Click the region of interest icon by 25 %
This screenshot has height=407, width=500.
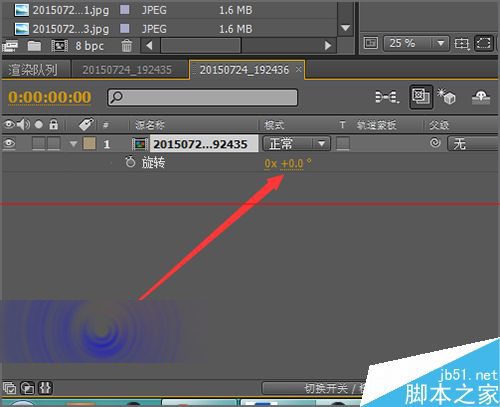click(462, 43)
